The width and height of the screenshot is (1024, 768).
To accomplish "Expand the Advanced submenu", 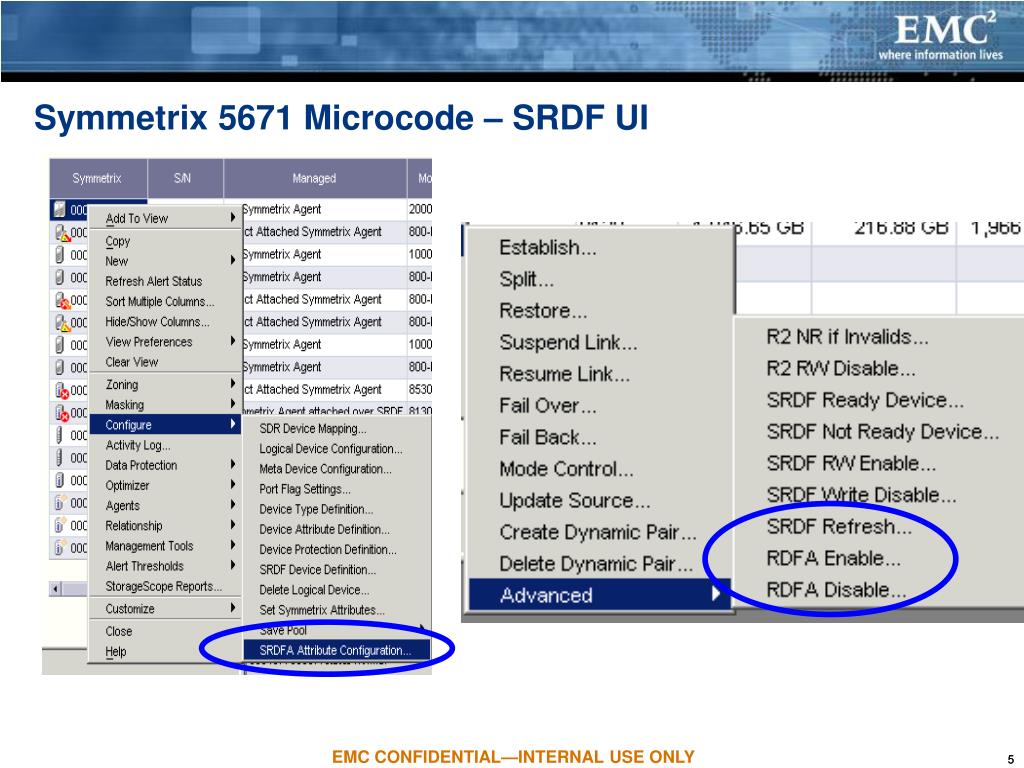I will pyautogui.click(x=600, y=595).
